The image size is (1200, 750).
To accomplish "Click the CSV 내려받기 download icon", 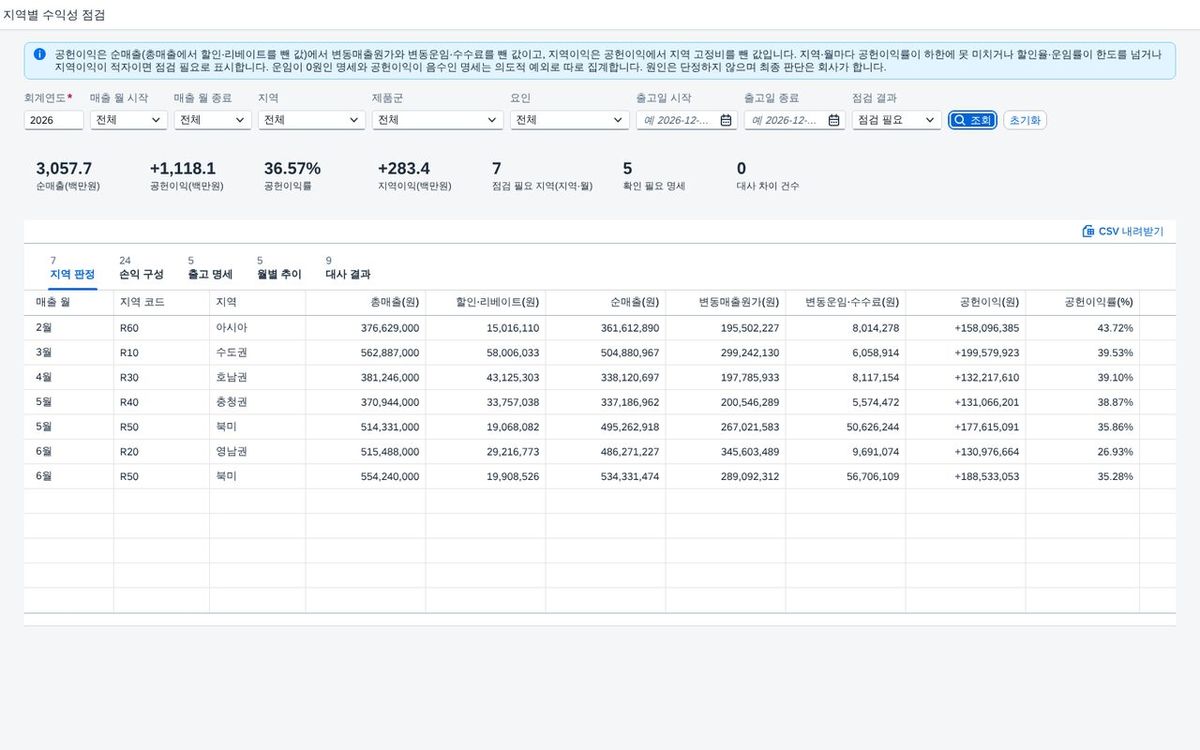I will [x=1088, y=231].
